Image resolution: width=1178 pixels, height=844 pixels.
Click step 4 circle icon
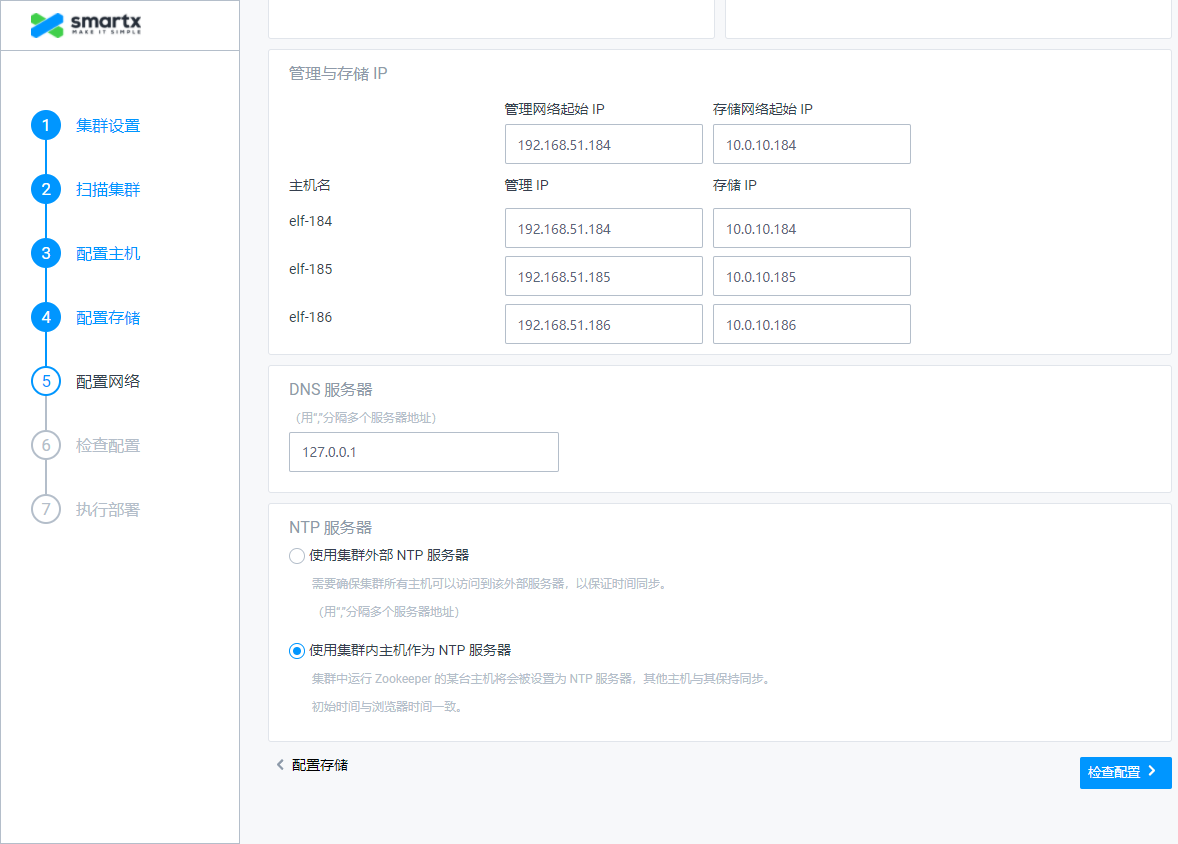pos(46,318)
